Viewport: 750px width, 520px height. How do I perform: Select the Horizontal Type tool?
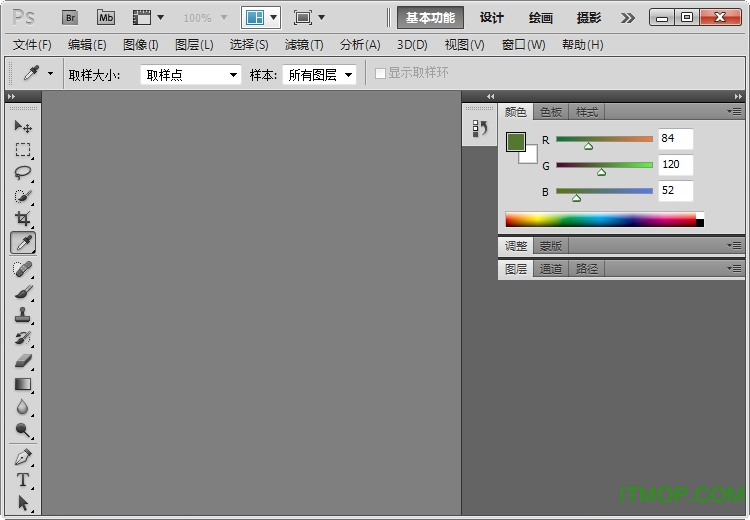pyautogui.click(x=23, y=480)
